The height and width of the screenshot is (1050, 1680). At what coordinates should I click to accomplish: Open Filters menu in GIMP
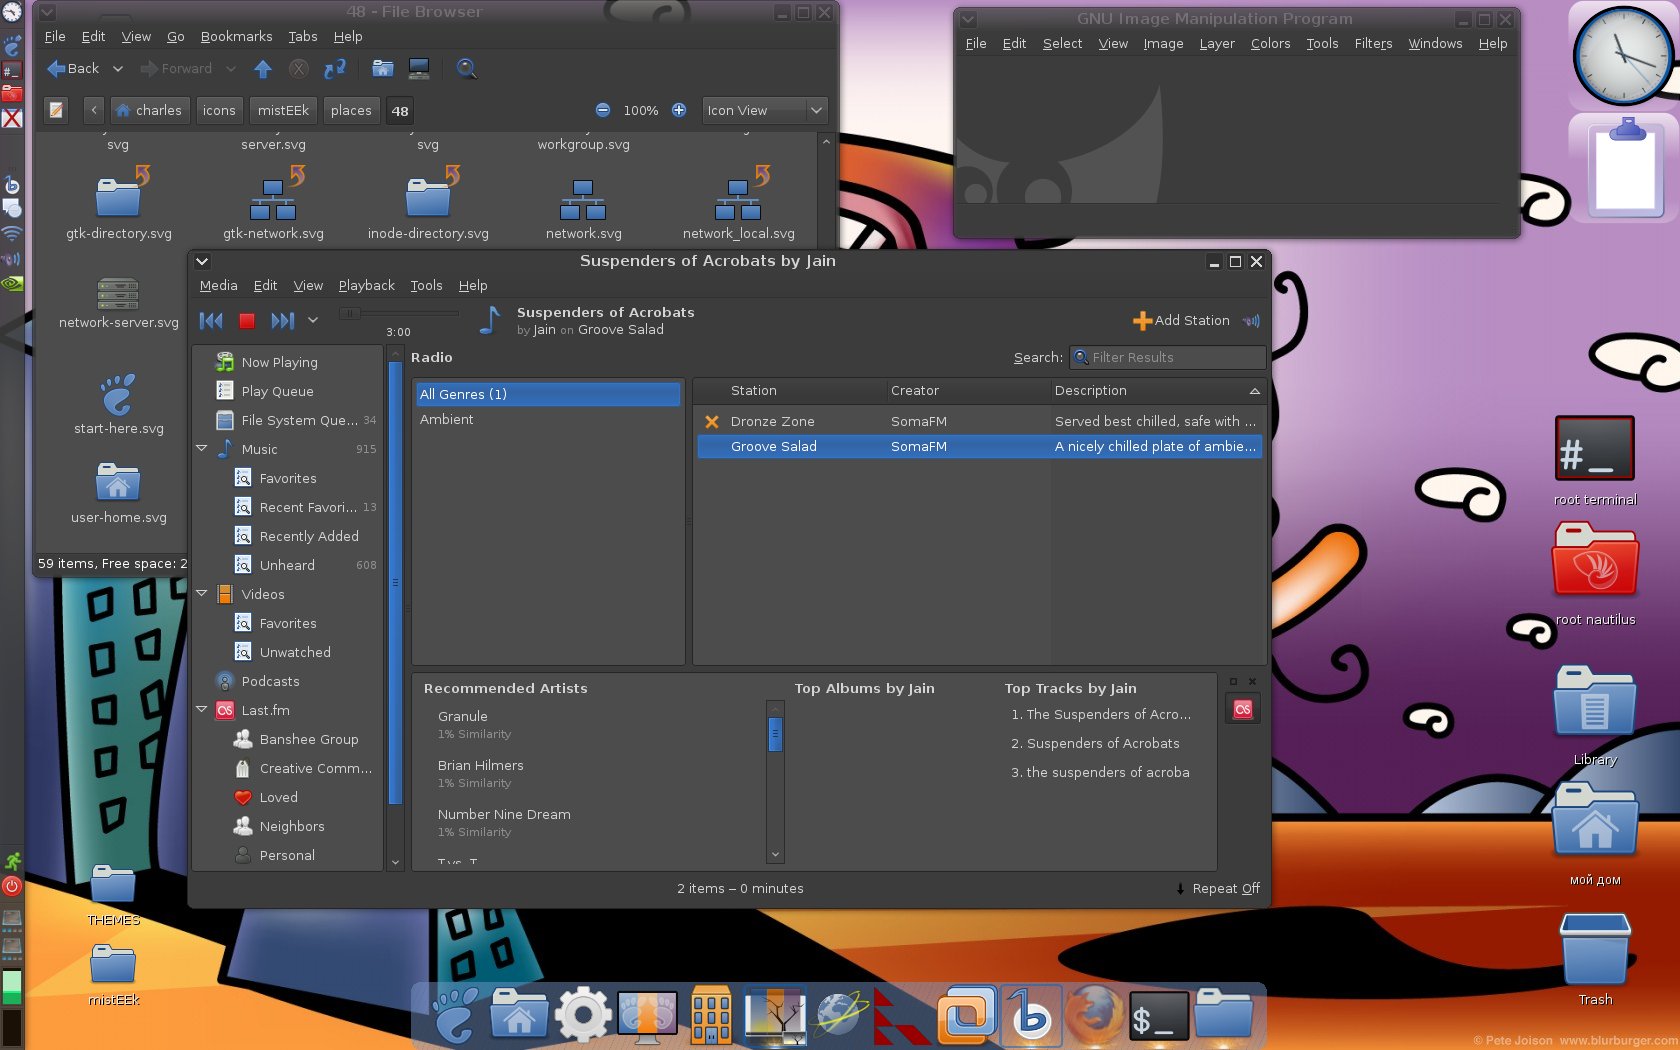coord(1373,44)
